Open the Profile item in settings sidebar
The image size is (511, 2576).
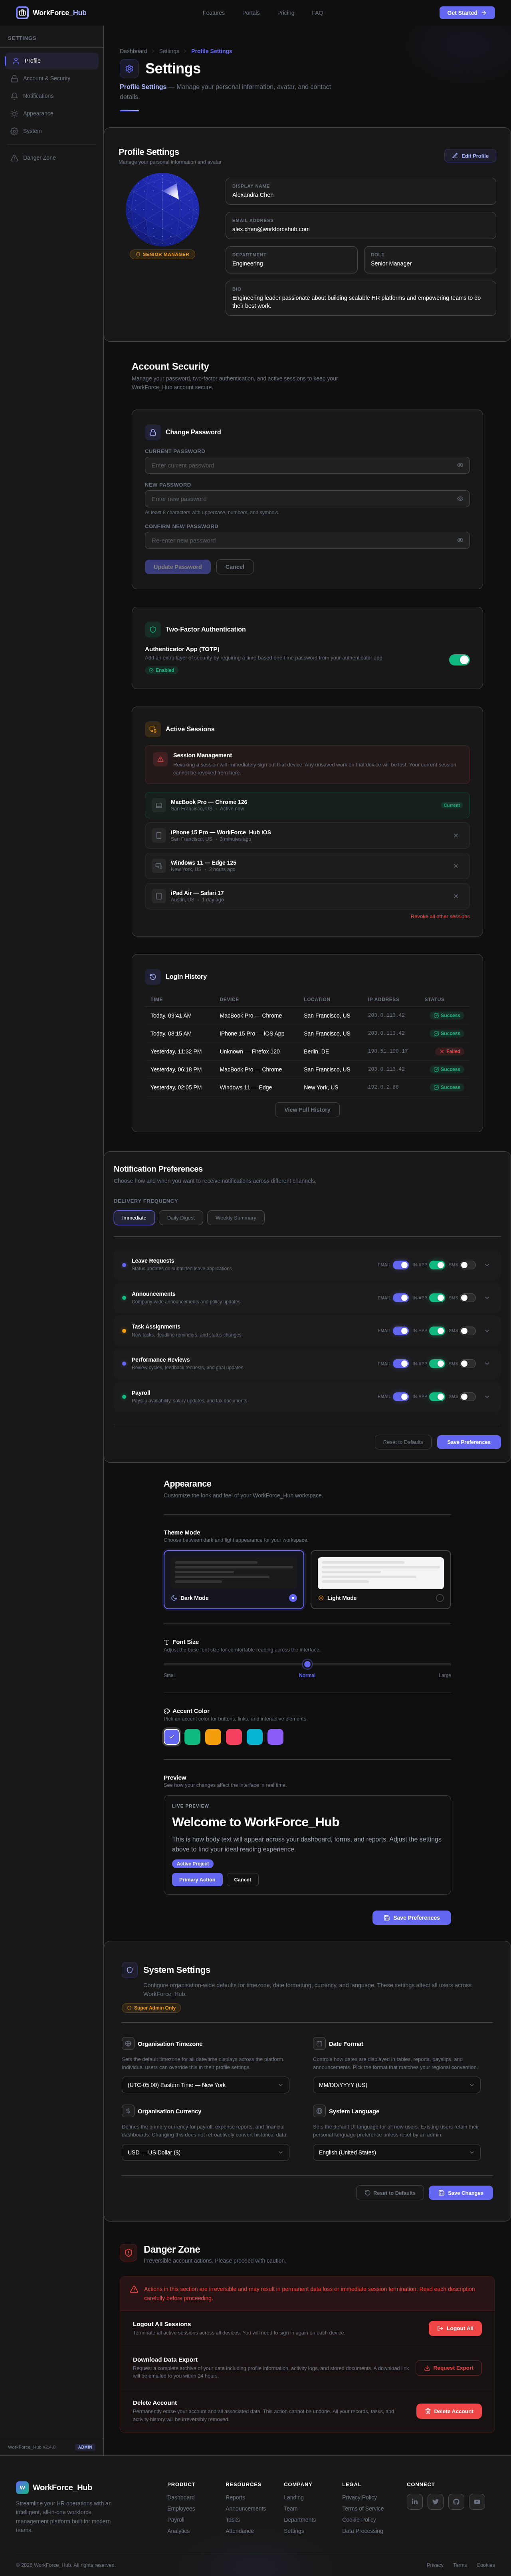[x=51, y=61]
